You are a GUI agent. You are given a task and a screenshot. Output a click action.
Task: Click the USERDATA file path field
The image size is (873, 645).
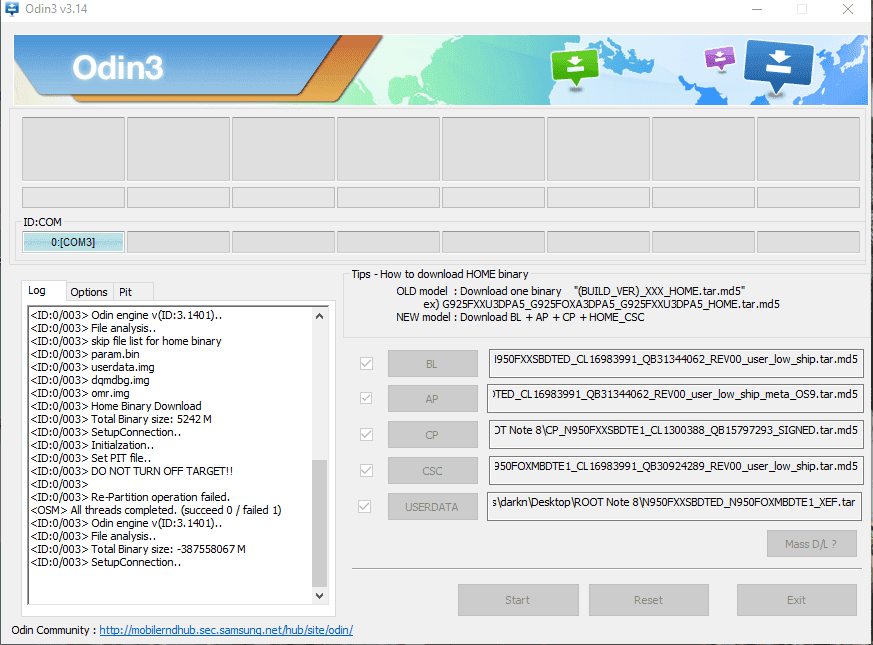coord(675,506)
